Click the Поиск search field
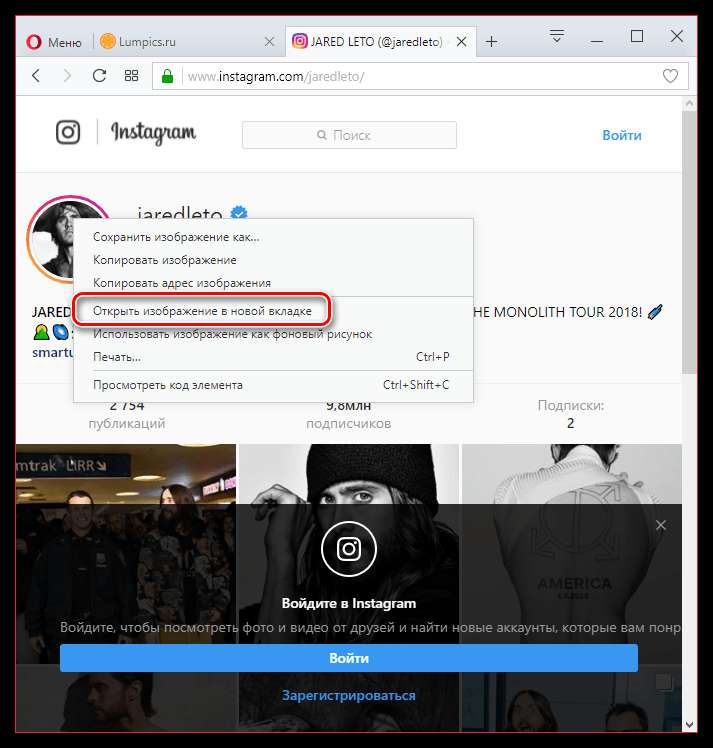713x748 pixels. coord(349,135)
